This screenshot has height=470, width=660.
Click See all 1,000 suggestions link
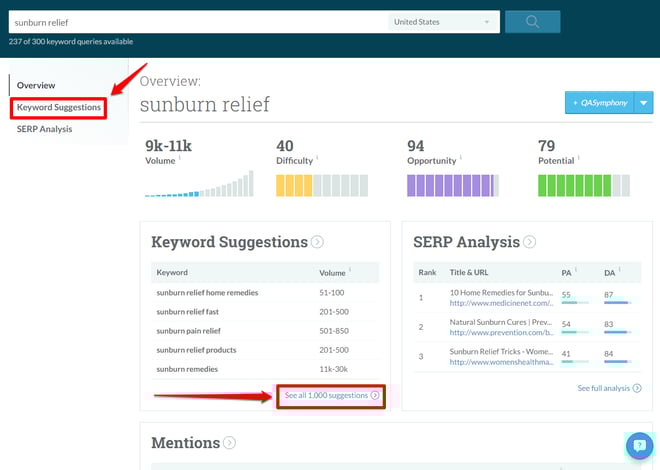click(332, 396)
